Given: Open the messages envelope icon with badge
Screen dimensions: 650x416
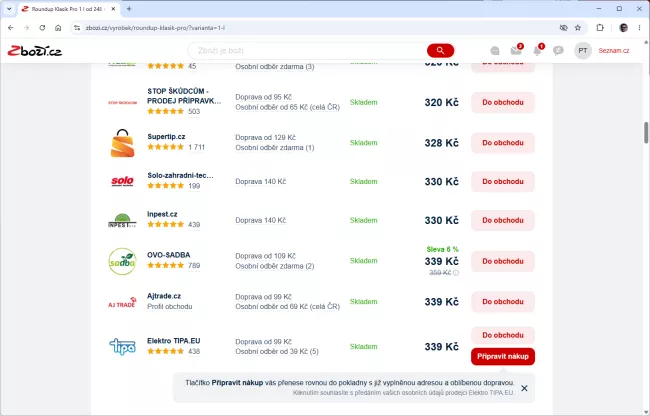Looking at the screenshot, I should click(x=516, y=51).
